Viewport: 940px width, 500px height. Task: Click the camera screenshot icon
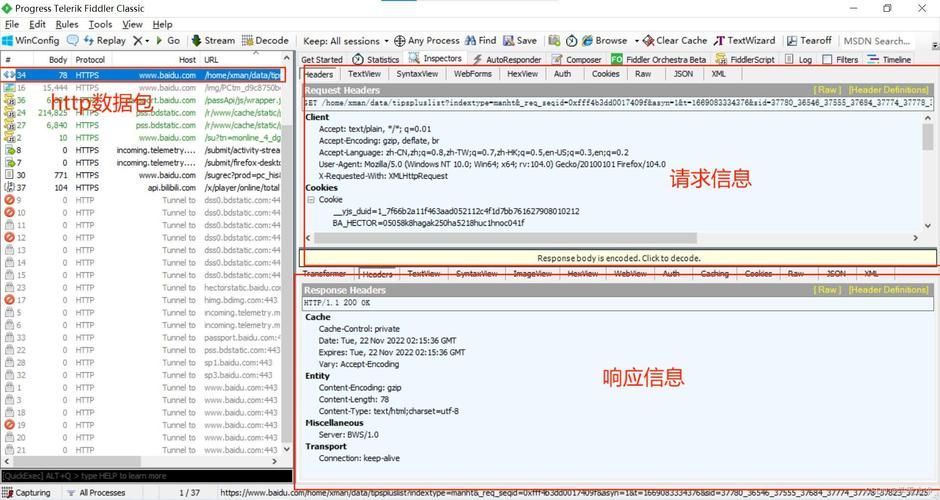tap(554, 41)
